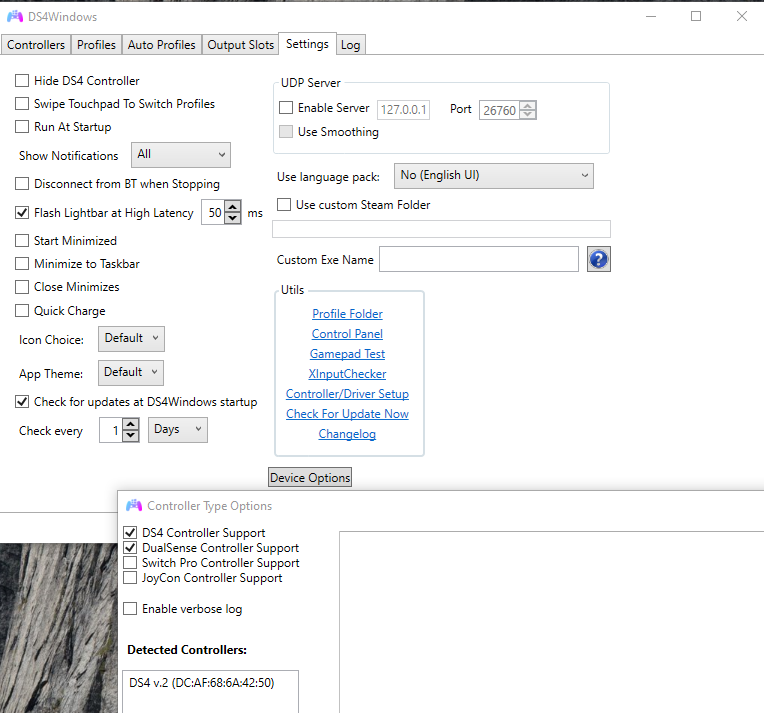This screenshot has width=764, height=713.
Task: Open the Show Notifications dropdown
Action: tap(181, 155)
